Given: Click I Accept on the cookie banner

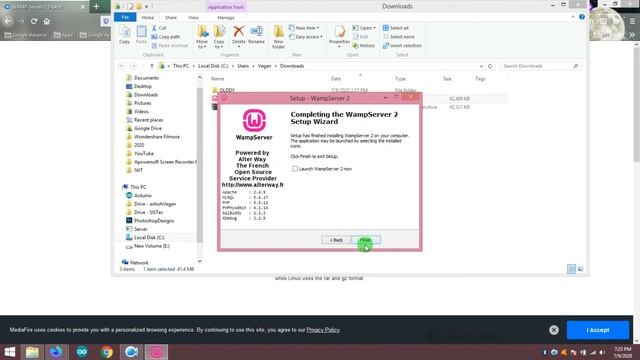Looking at the screenshot, I should click(x=598, y=330).
